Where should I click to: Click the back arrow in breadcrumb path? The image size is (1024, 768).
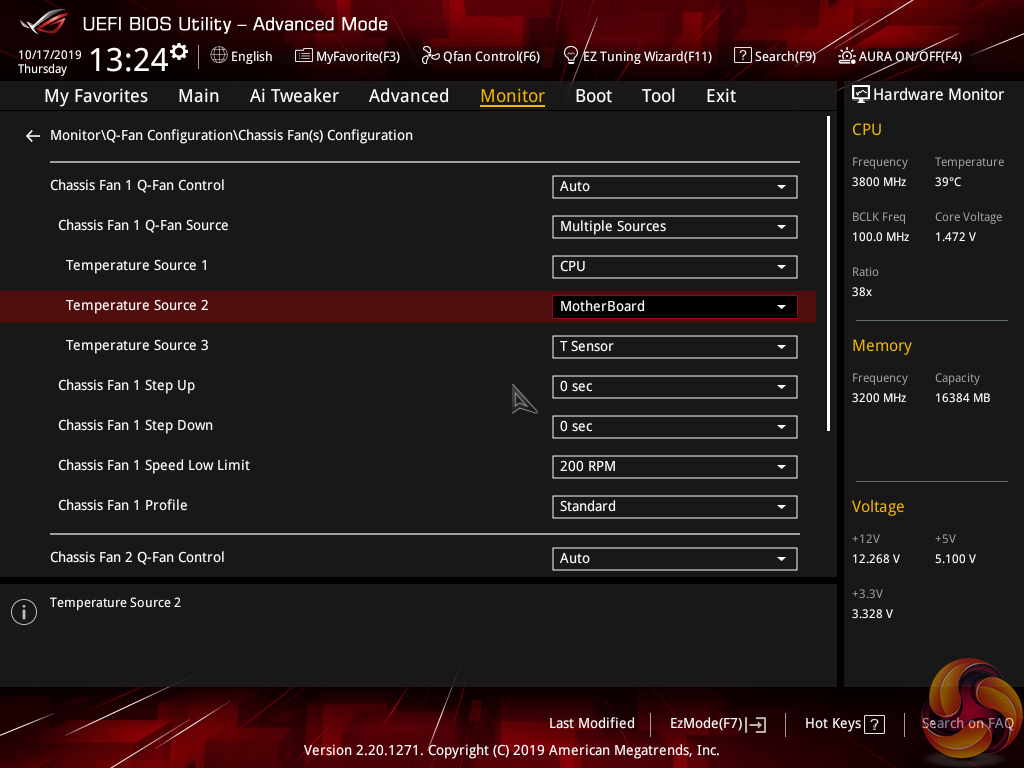pos(33,136)
